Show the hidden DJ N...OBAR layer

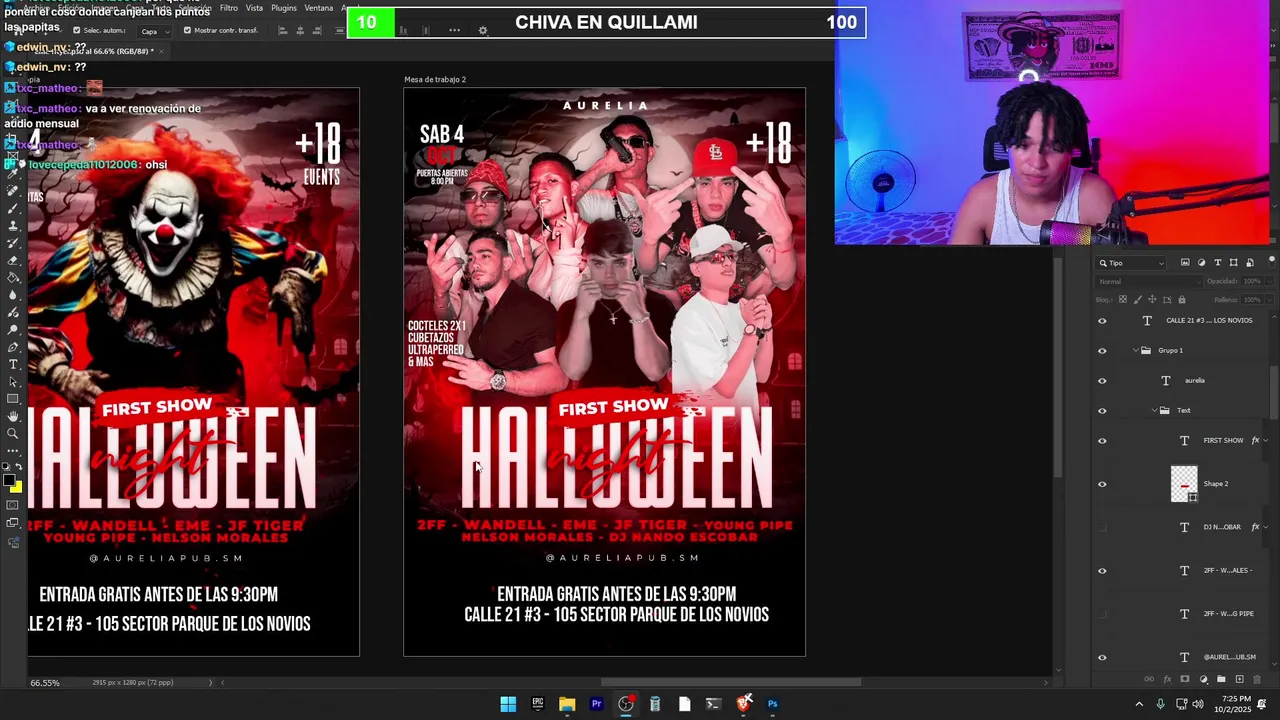click(1102, 527)
